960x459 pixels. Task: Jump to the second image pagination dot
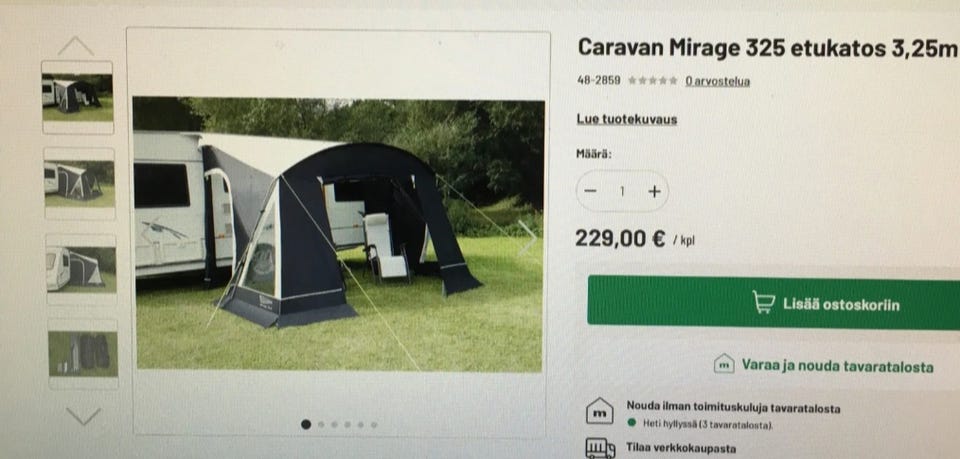tap(321, 424)
